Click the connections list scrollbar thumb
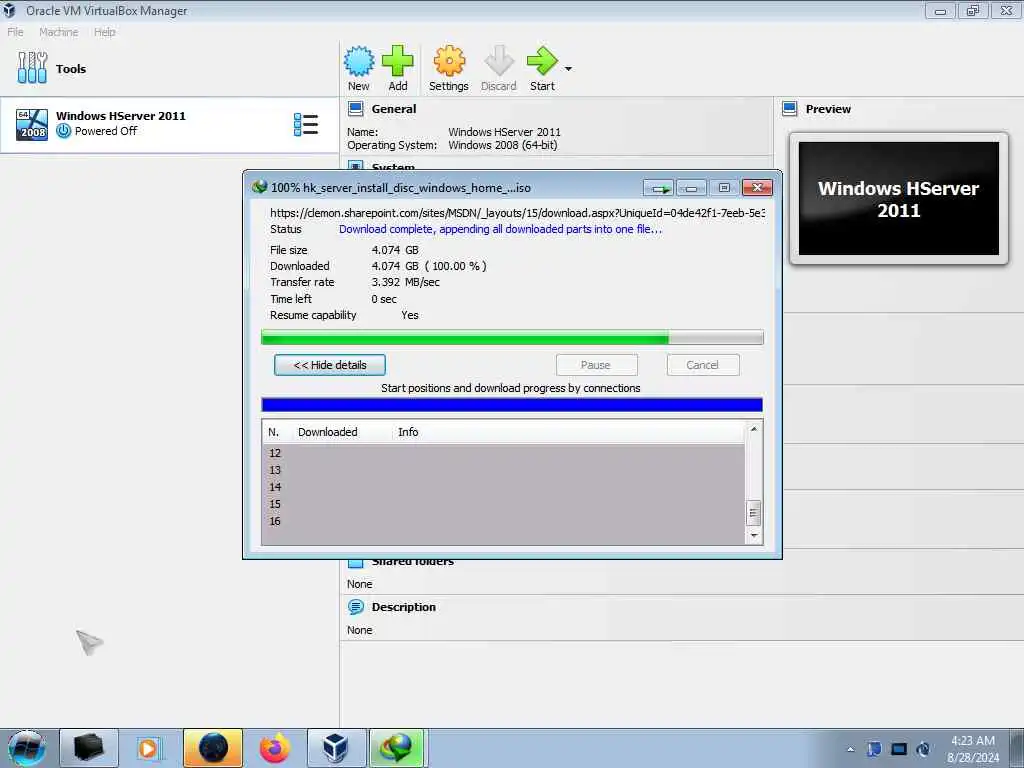The height and width of the screenshot is (768, 1024). point(754,513)
